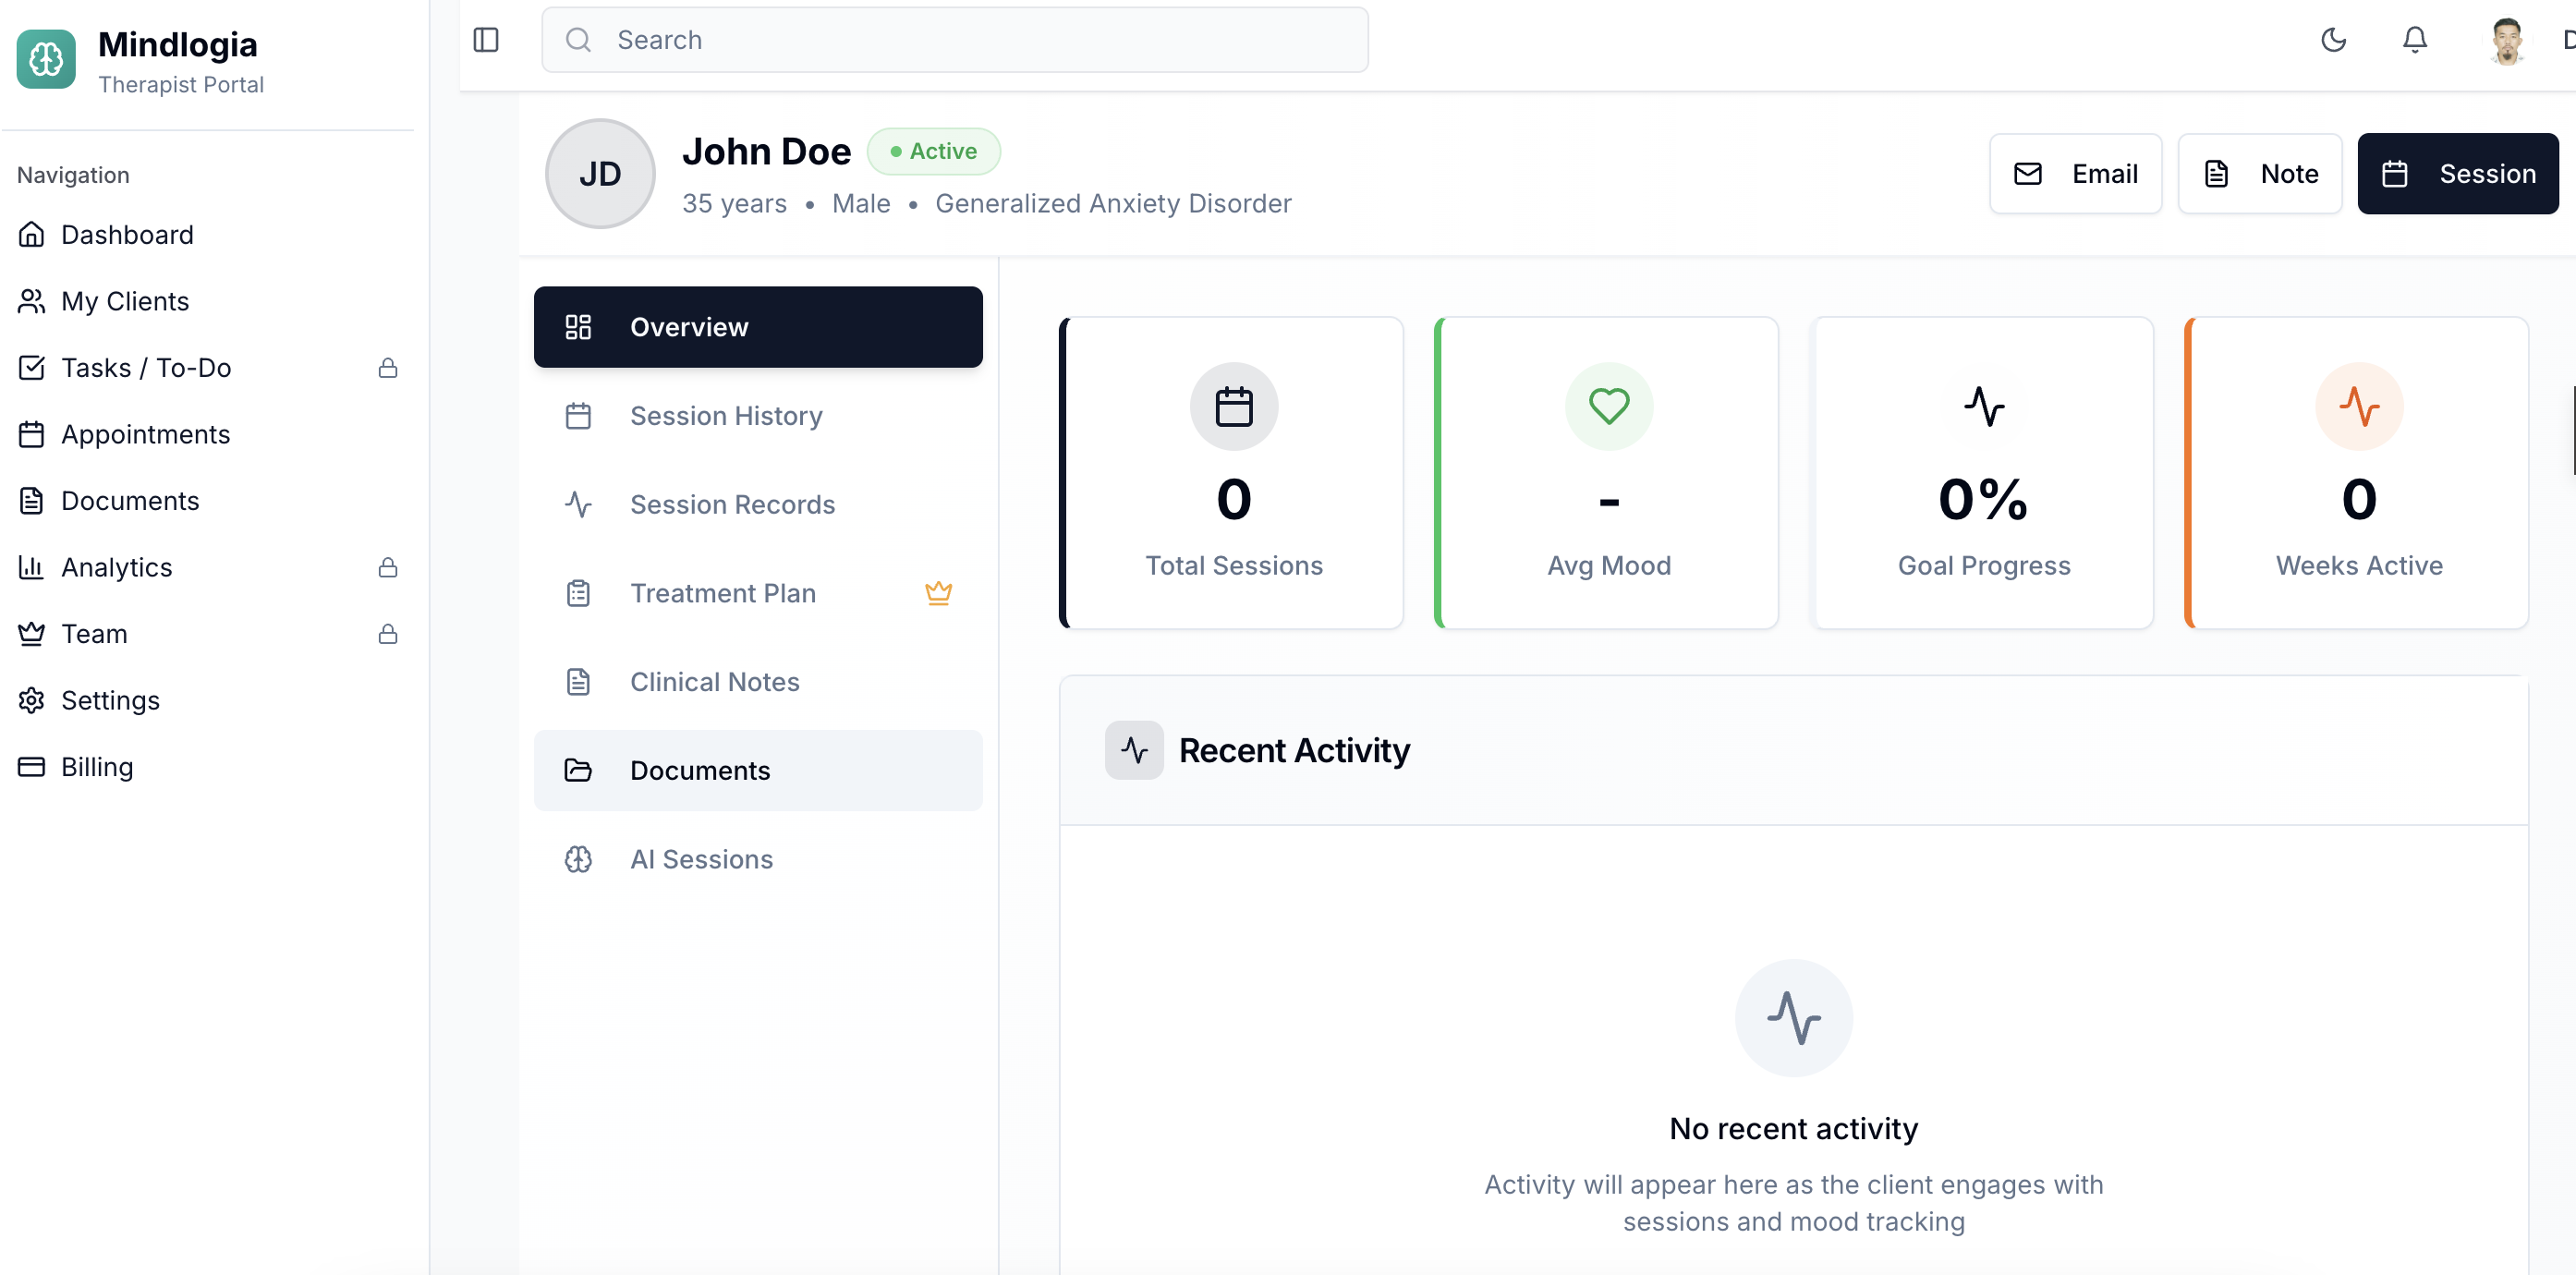
Task: Open the notifications bell
Action: [x=2415, y=40]
